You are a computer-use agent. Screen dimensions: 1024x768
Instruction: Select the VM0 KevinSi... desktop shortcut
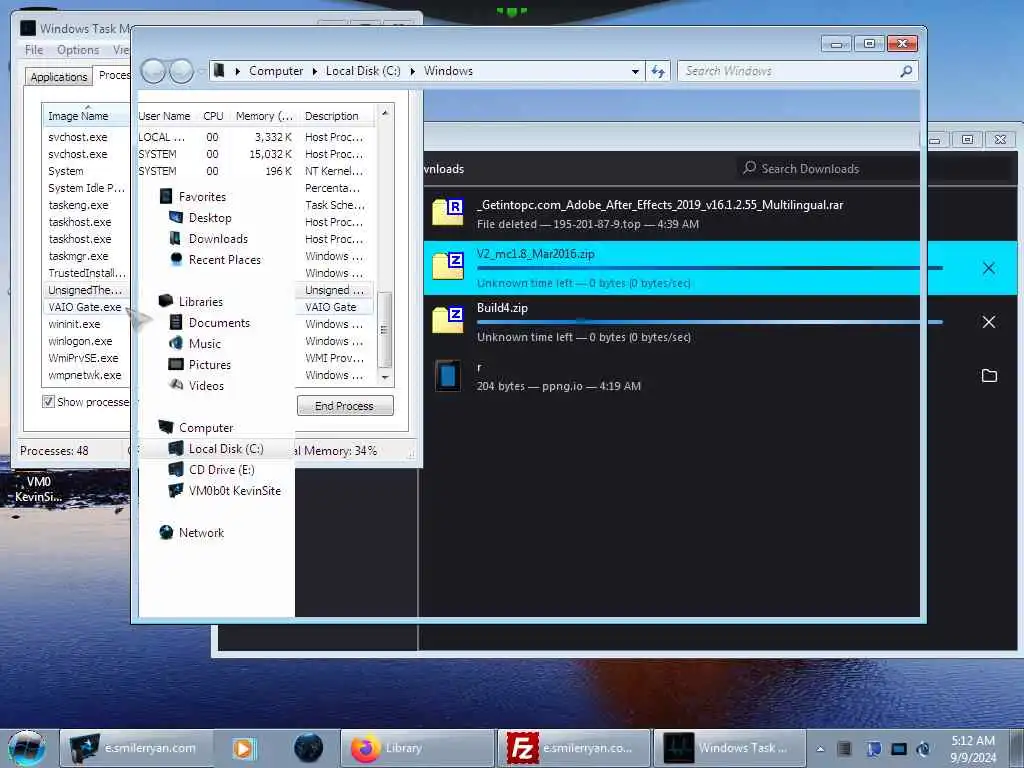click(39, 489)
